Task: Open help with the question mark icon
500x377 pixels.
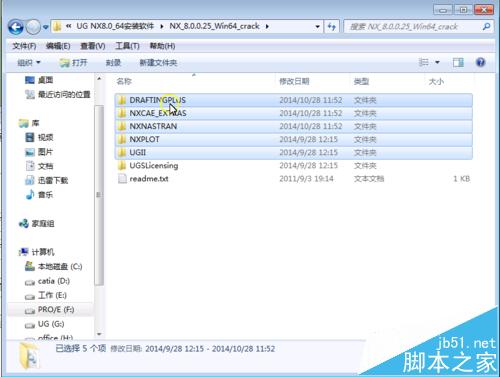Action: [x=480, y=62]
